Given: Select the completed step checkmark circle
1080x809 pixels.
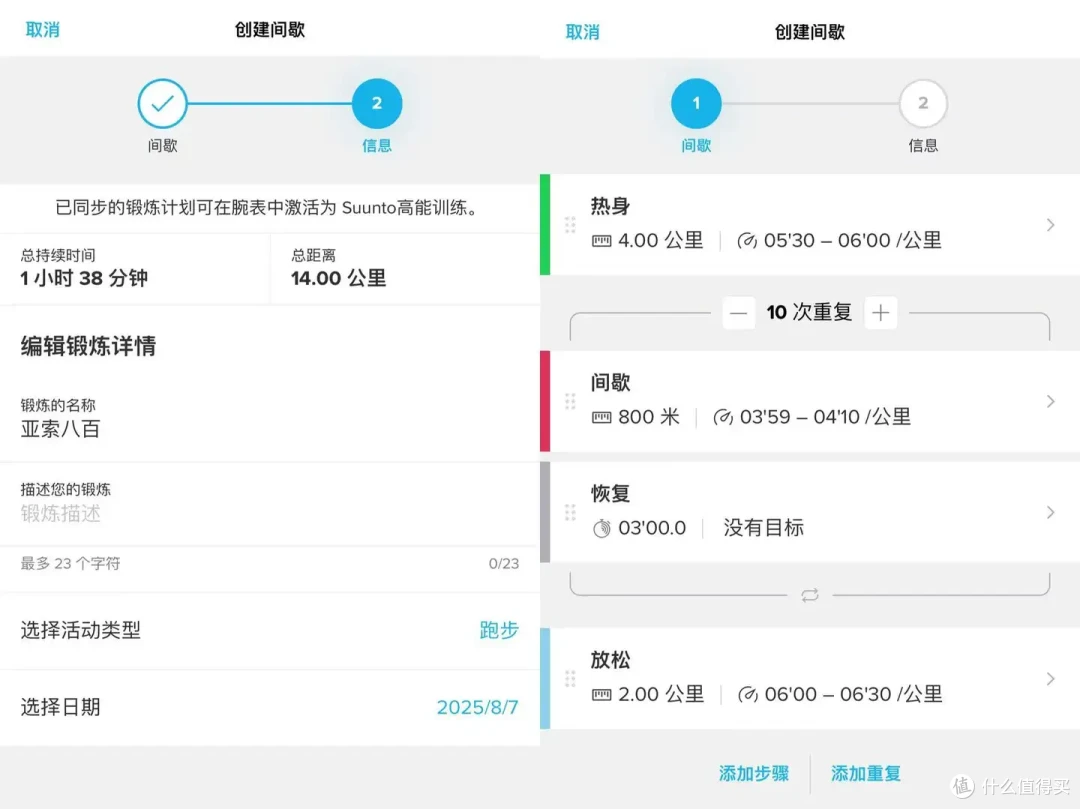Looking at the screenshot, I should tap(163, 103).
